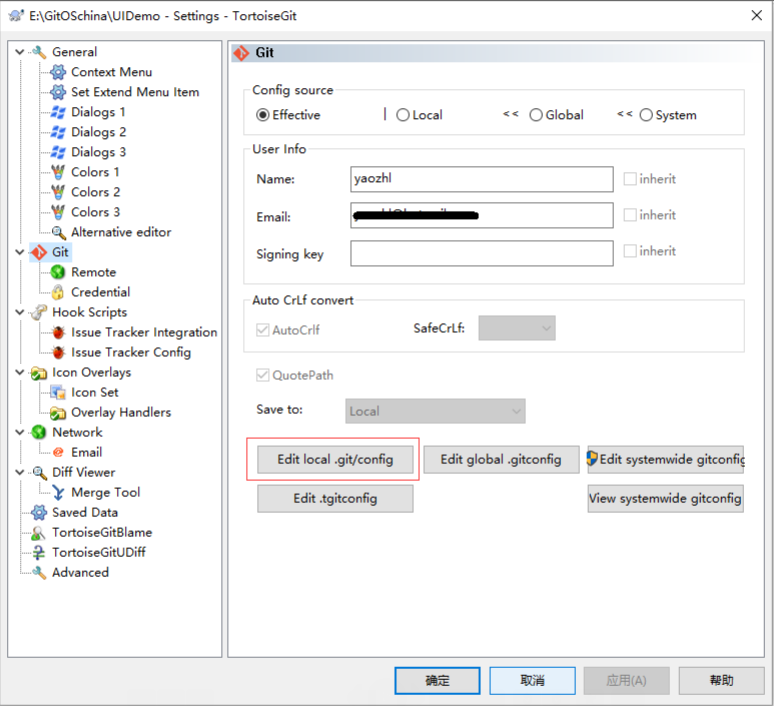Click the TortoiseGitUDiff icon
Screen dimensions: 774x706
(x=39, y=552)
